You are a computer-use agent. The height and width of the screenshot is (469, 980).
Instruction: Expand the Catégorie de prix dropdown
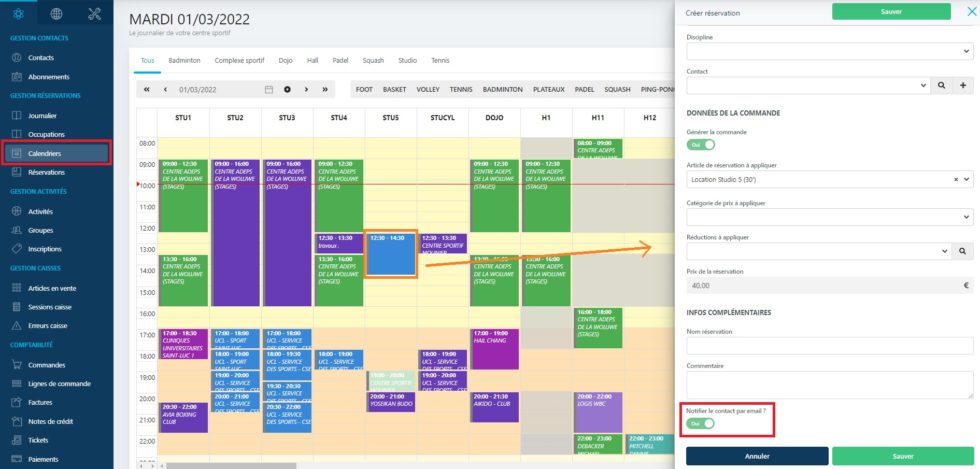pyautogui.click(x=829, y=216)
